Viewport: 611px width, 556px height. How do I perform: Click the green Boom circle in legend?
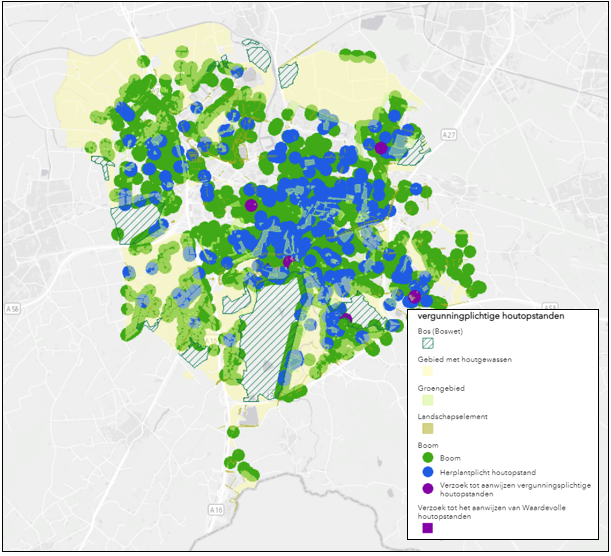pyautogui.click(x=428, y=457)
